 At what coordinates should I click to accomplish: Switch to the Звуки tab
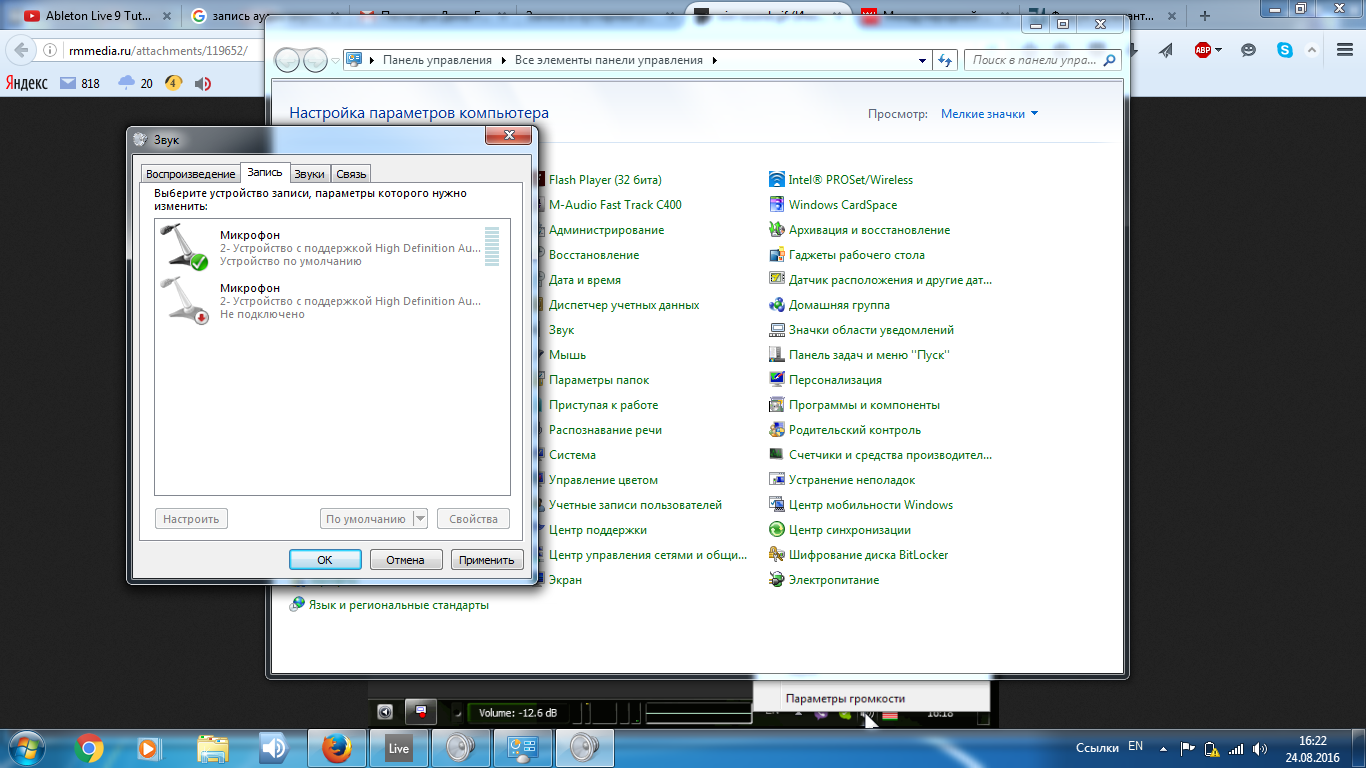pos(310,174)
